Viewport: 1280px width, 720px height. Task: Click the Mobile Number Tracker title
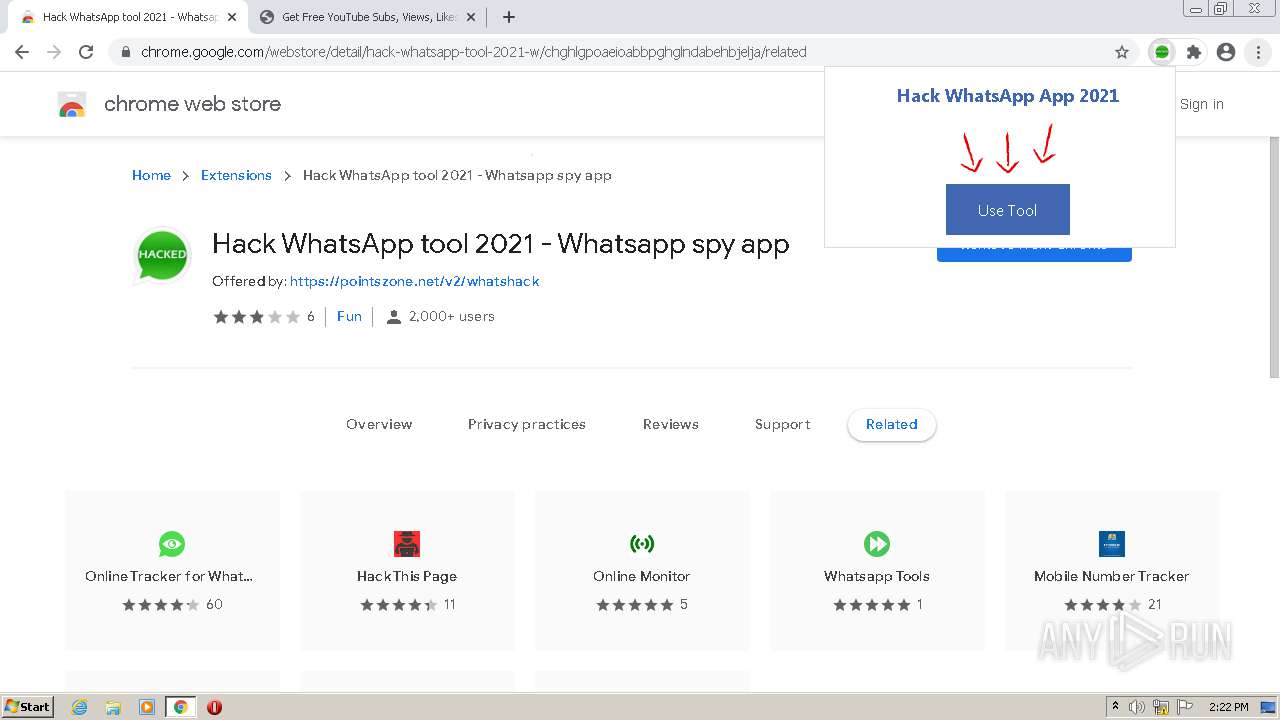point(1112,576)
